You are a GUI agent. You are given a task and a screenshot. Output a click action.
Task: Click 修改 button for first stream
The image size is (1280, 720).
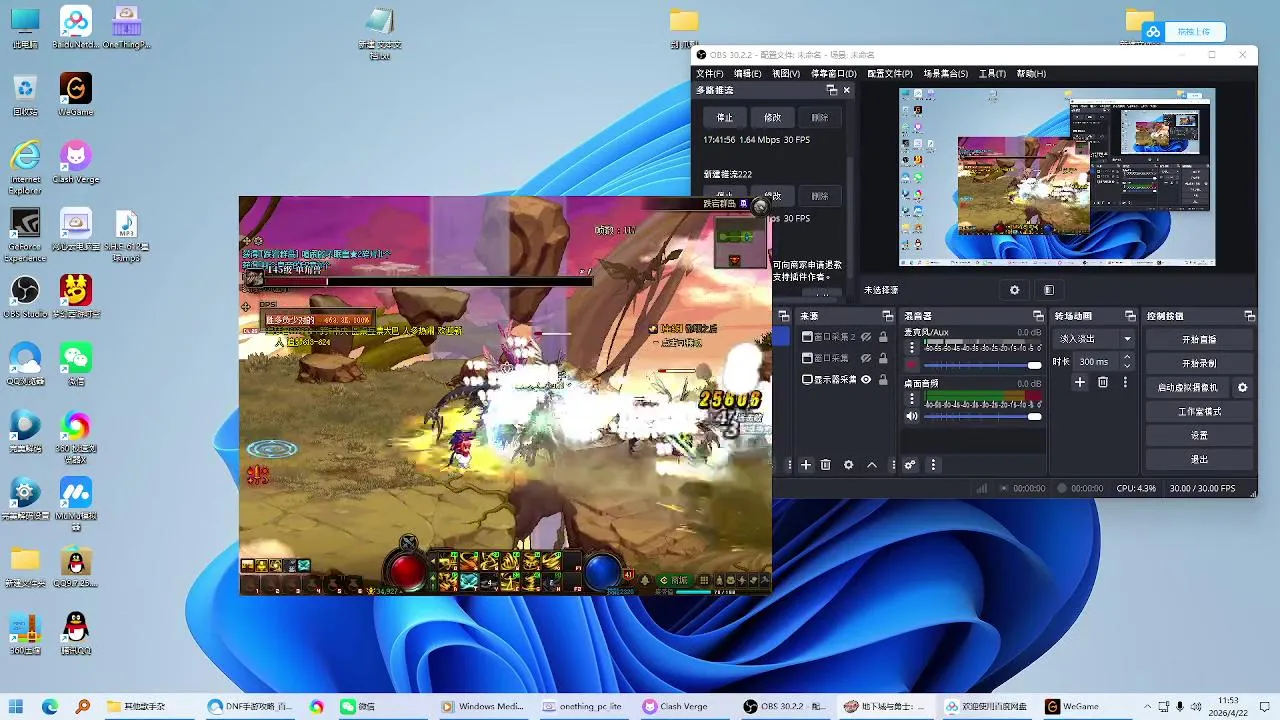pos(773,117)
